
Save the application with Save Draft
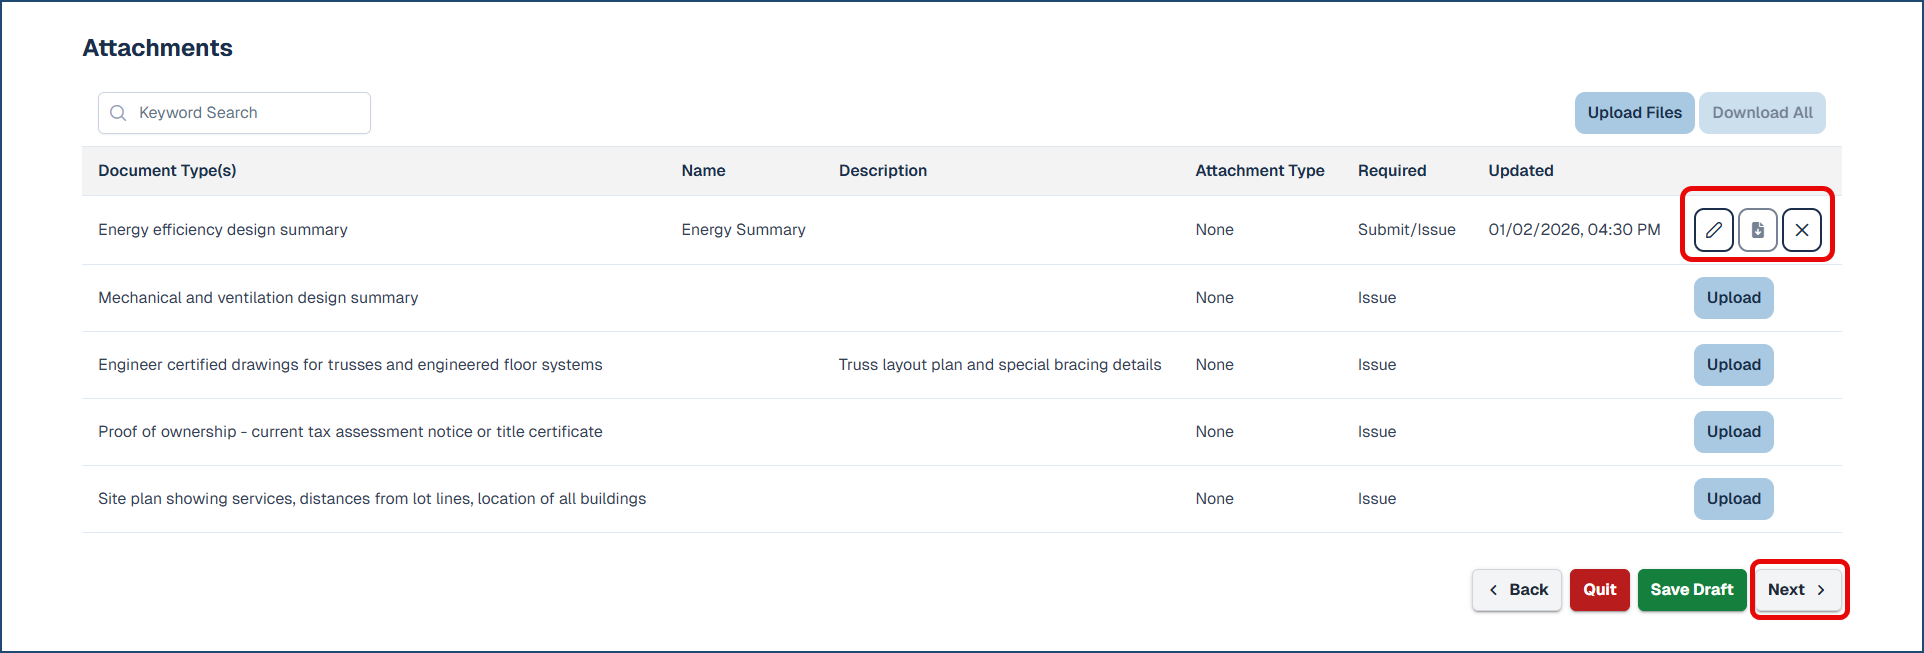pyautogui.click(x=1691, y=590)
